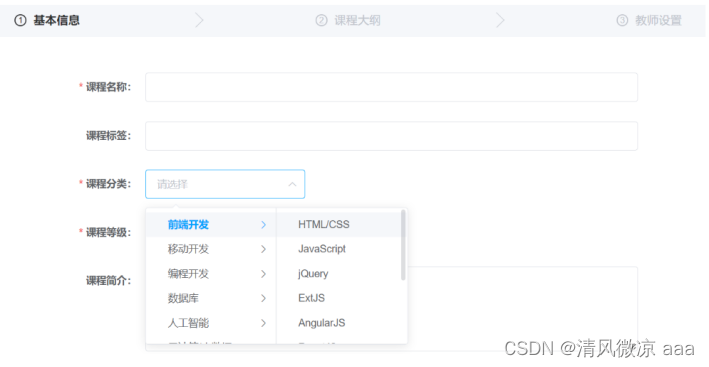Select 数据库 category

[211, 298]
